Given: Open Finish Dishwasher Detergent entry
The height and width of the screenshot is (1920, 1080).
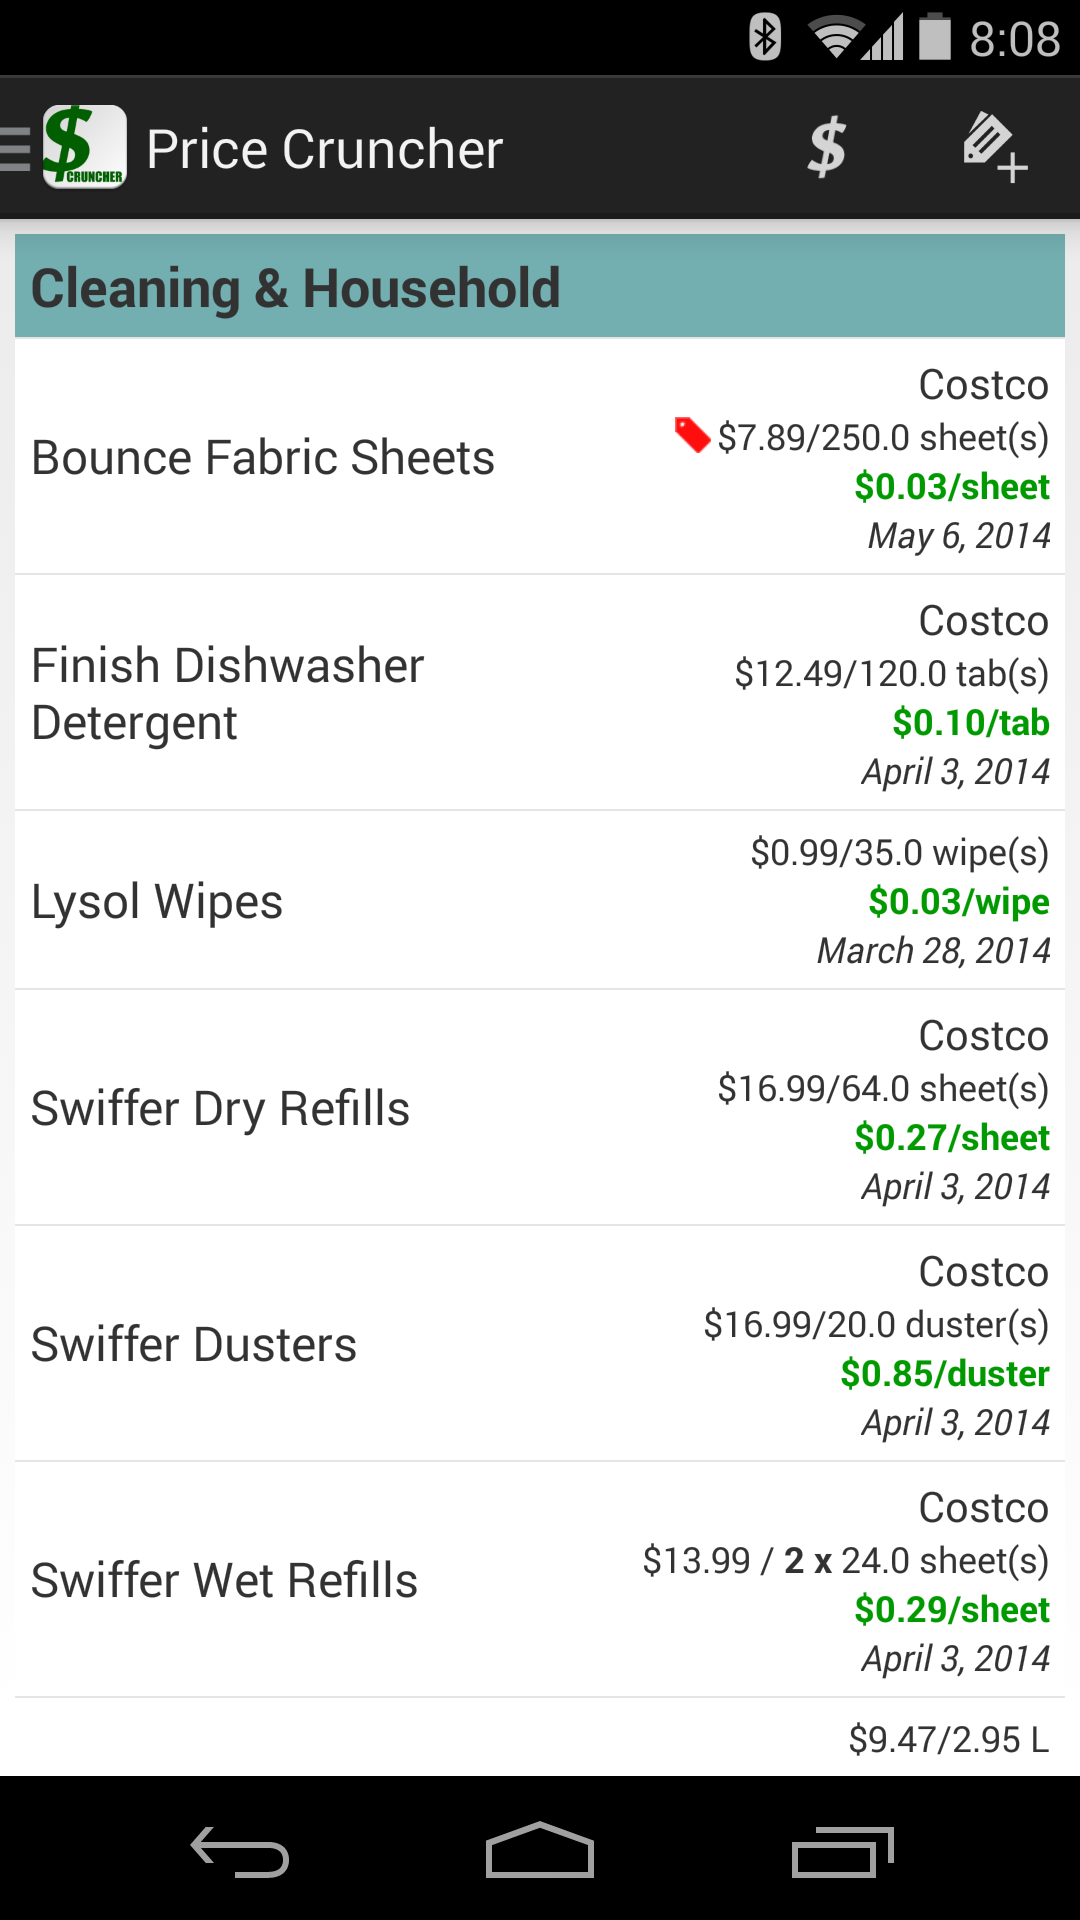Looking at the screenshot, I should coord(228,693).
